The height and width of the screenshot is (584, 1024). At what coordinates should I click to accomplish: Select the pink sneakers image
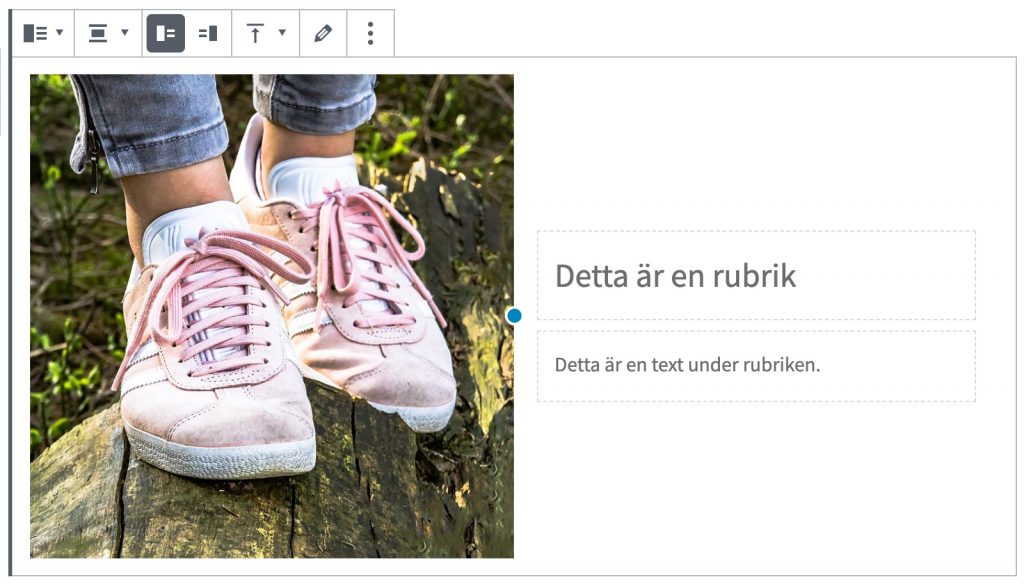pos(272,316)
